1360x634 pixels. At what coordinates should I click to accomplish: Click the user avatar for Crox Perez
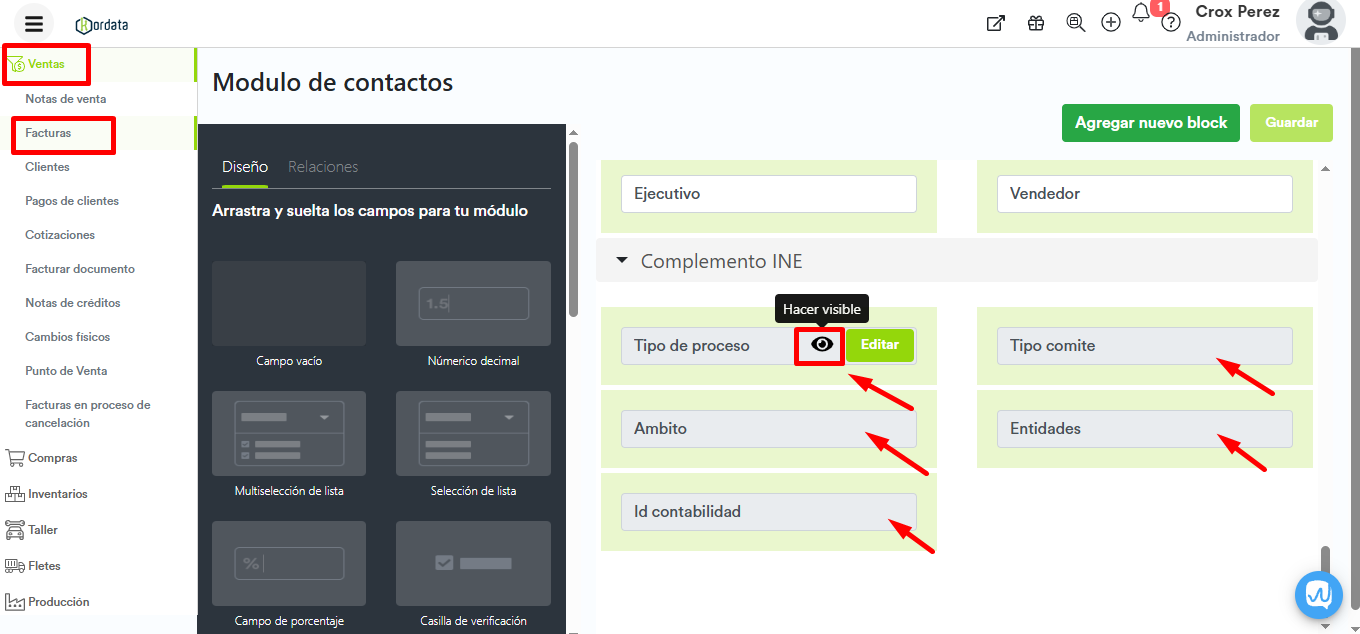click(x=1320, y=23)
